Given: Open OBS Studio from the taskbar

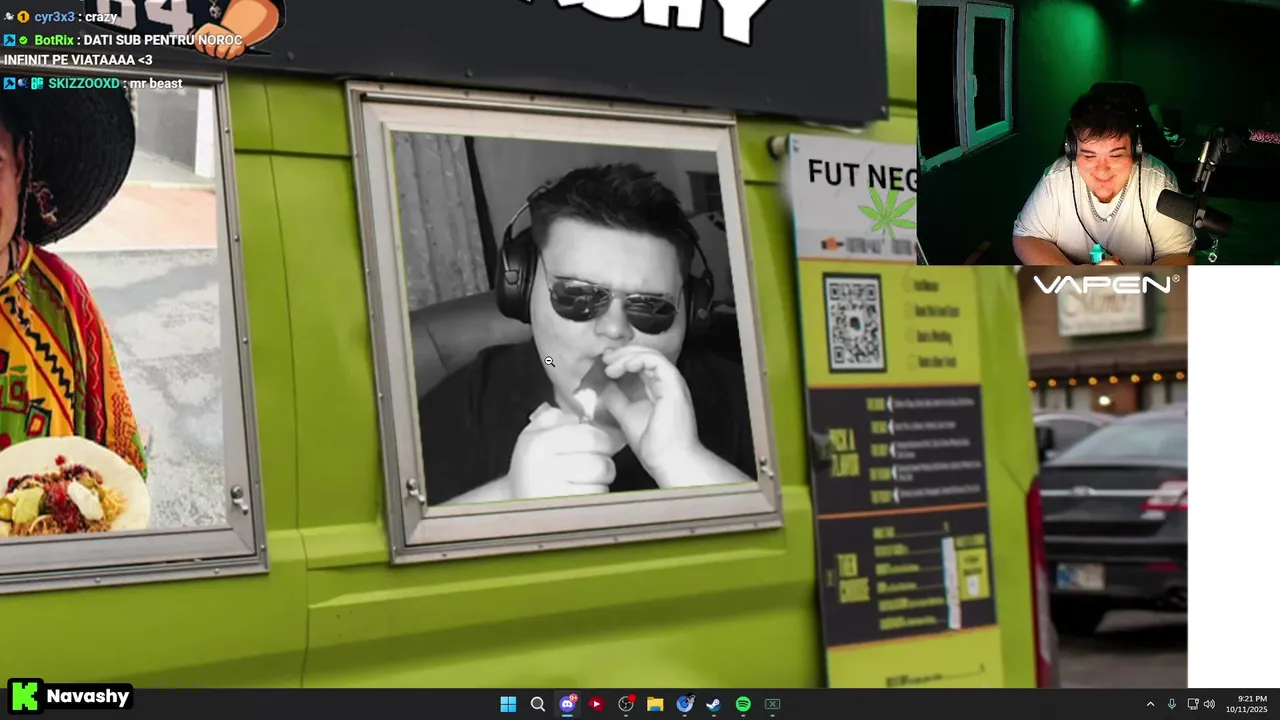Looking at the screenshot, I should click(626, 704).
